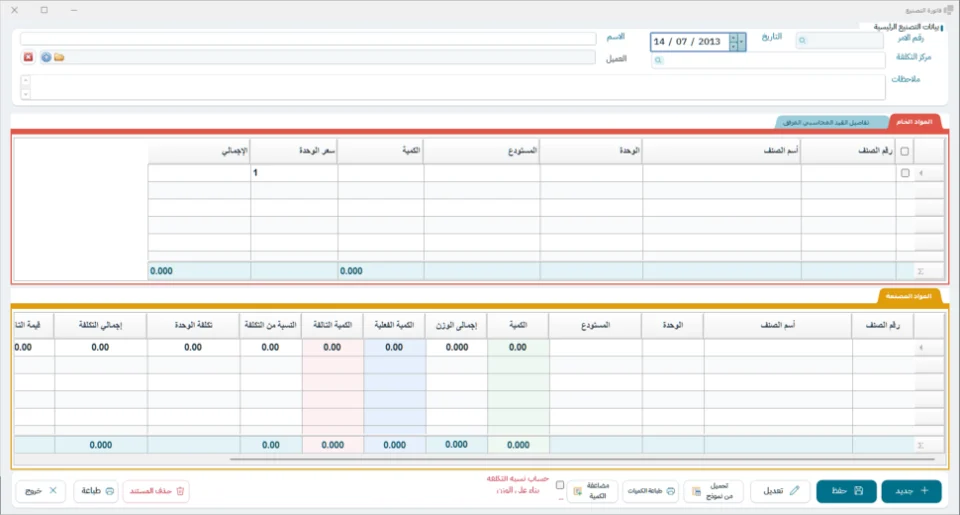960x515 pixels.
Task: Click the trash icon on حذف المستند
Action: point(180,491)
